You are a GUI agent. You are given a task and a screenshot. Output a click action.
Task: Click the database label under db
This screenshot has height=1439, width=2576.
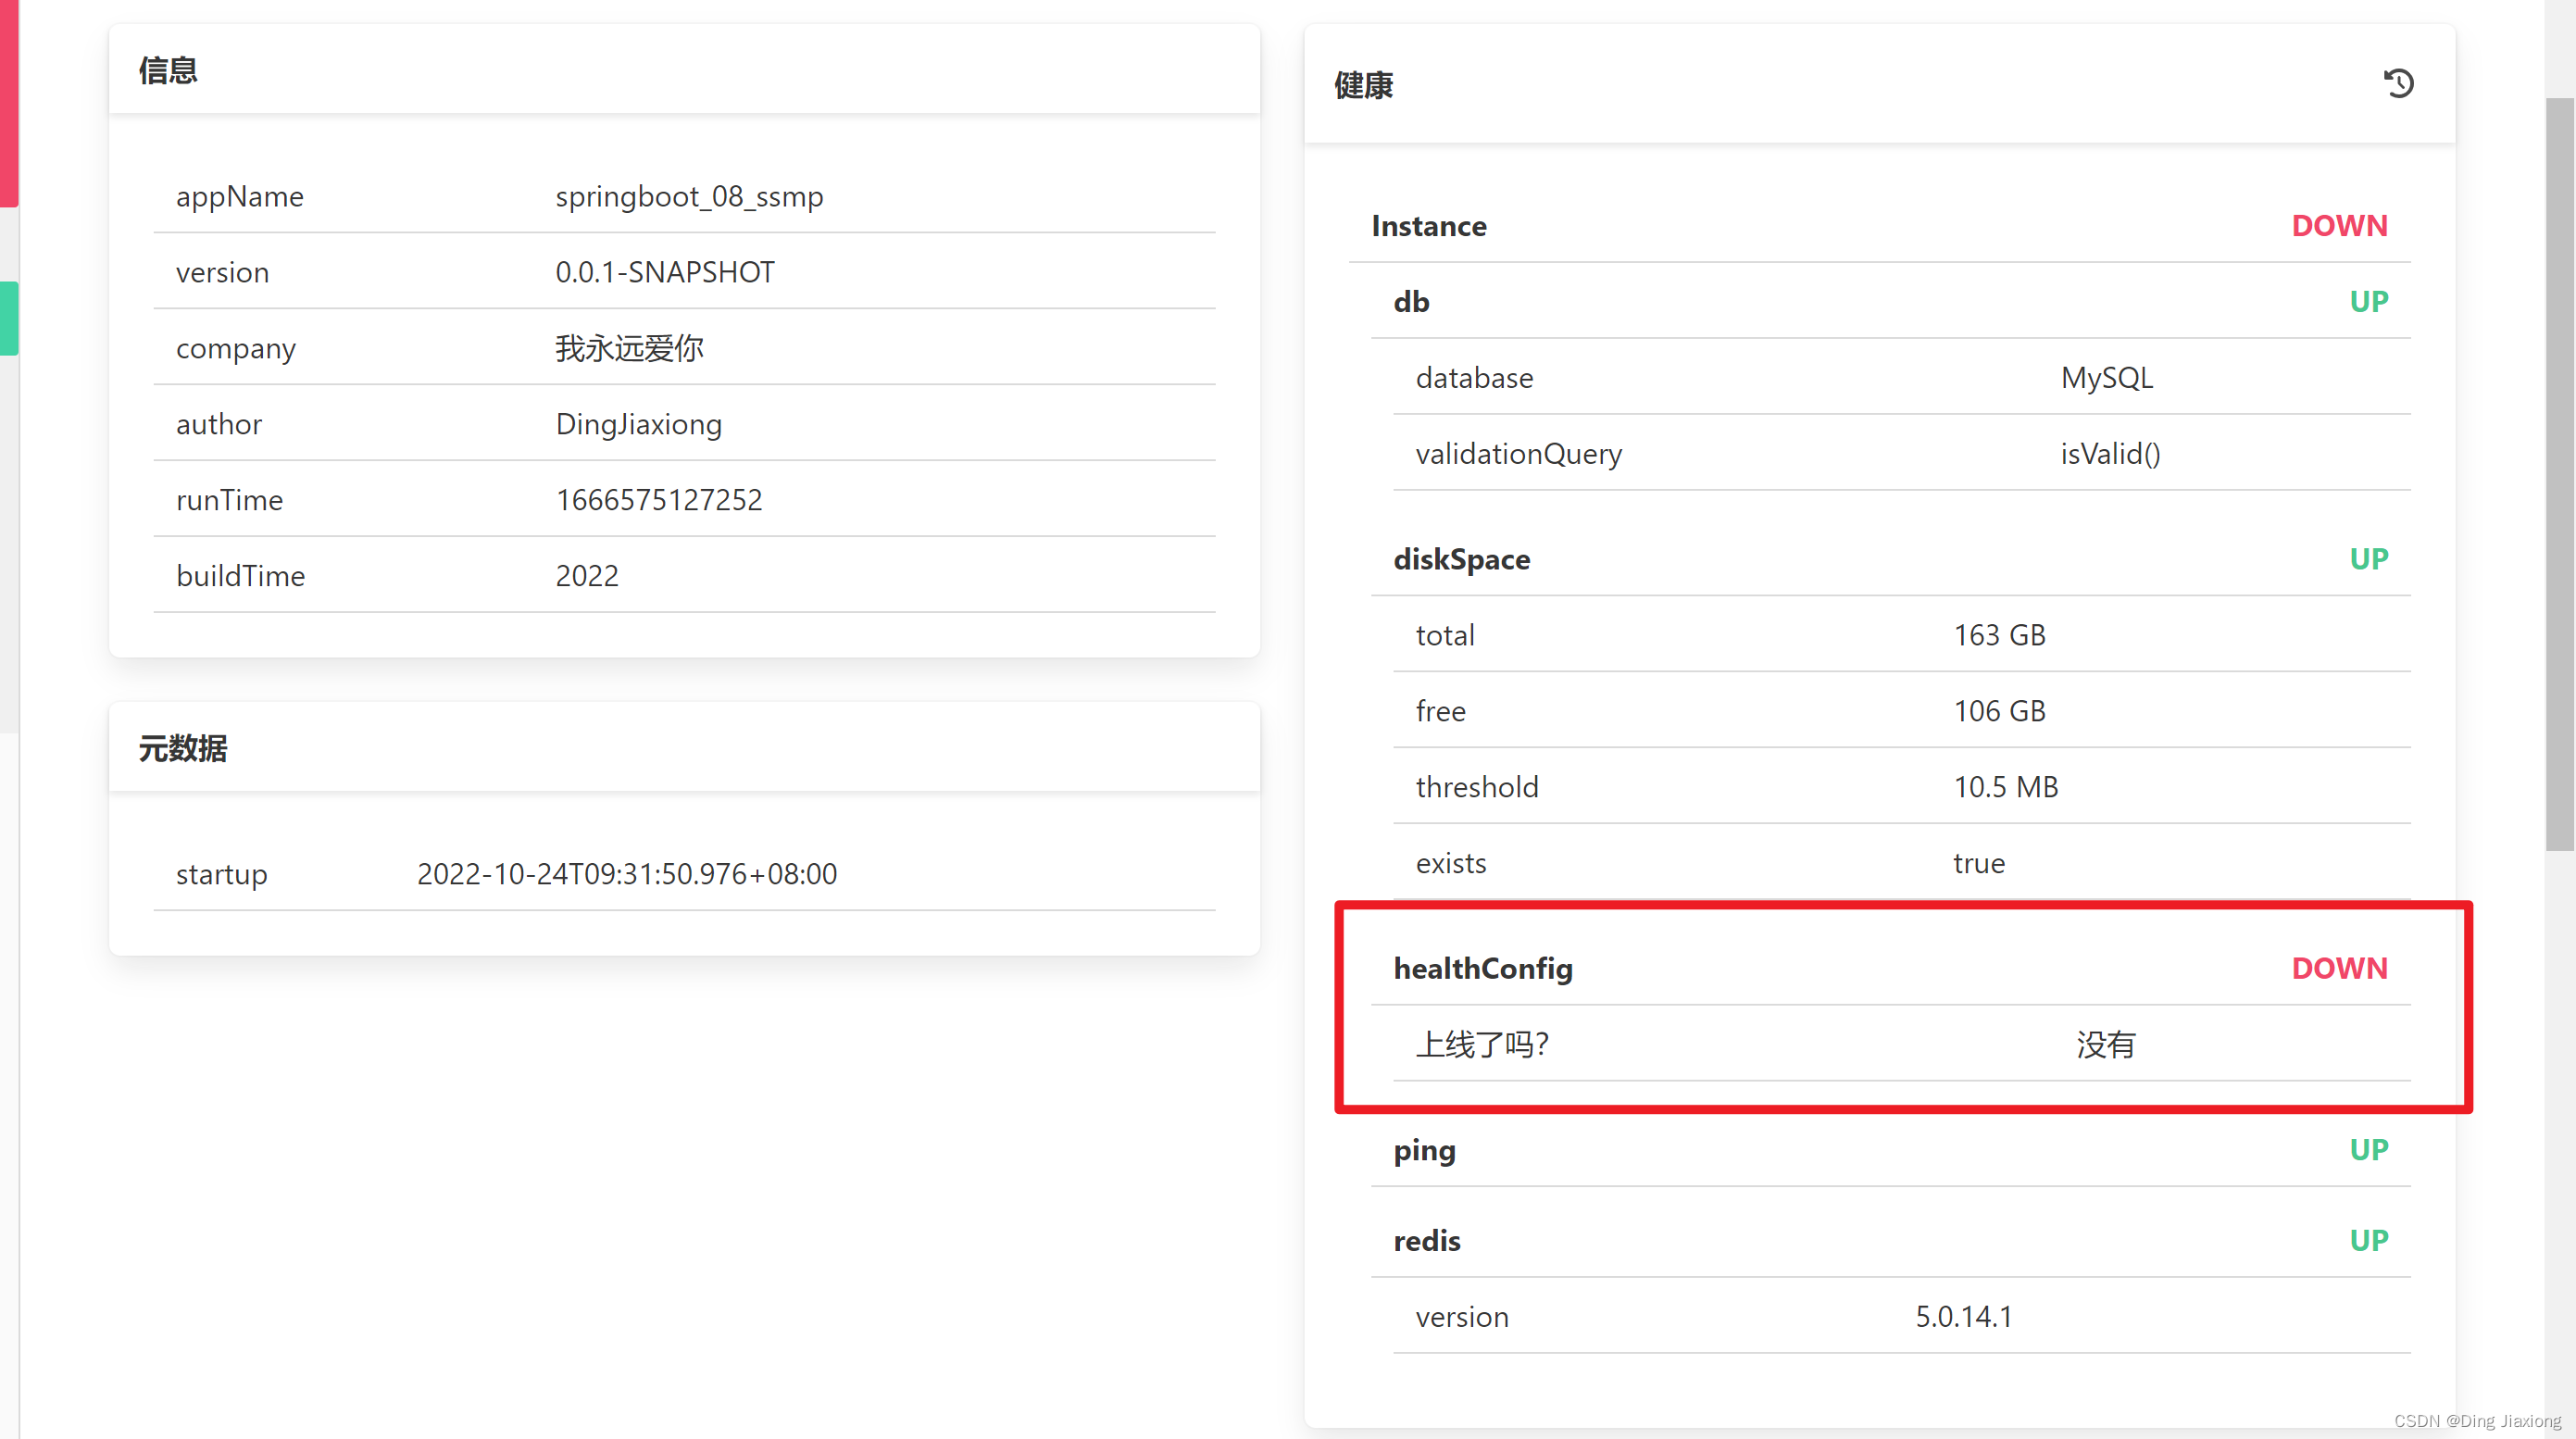1474,378
